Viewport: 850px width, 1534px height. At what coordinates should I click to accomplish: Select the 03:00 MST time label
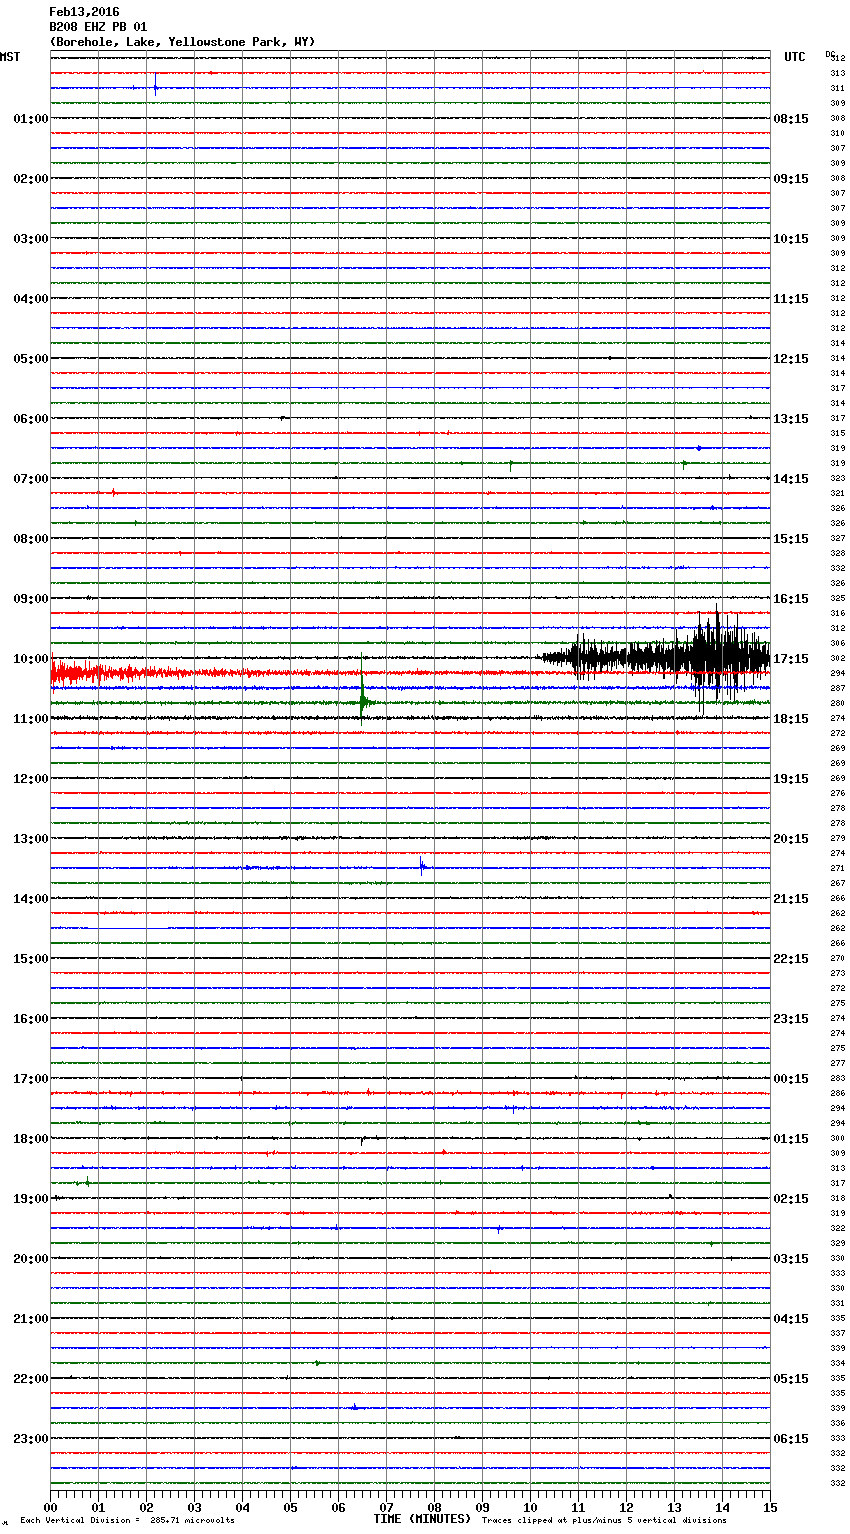pos(31,239)
